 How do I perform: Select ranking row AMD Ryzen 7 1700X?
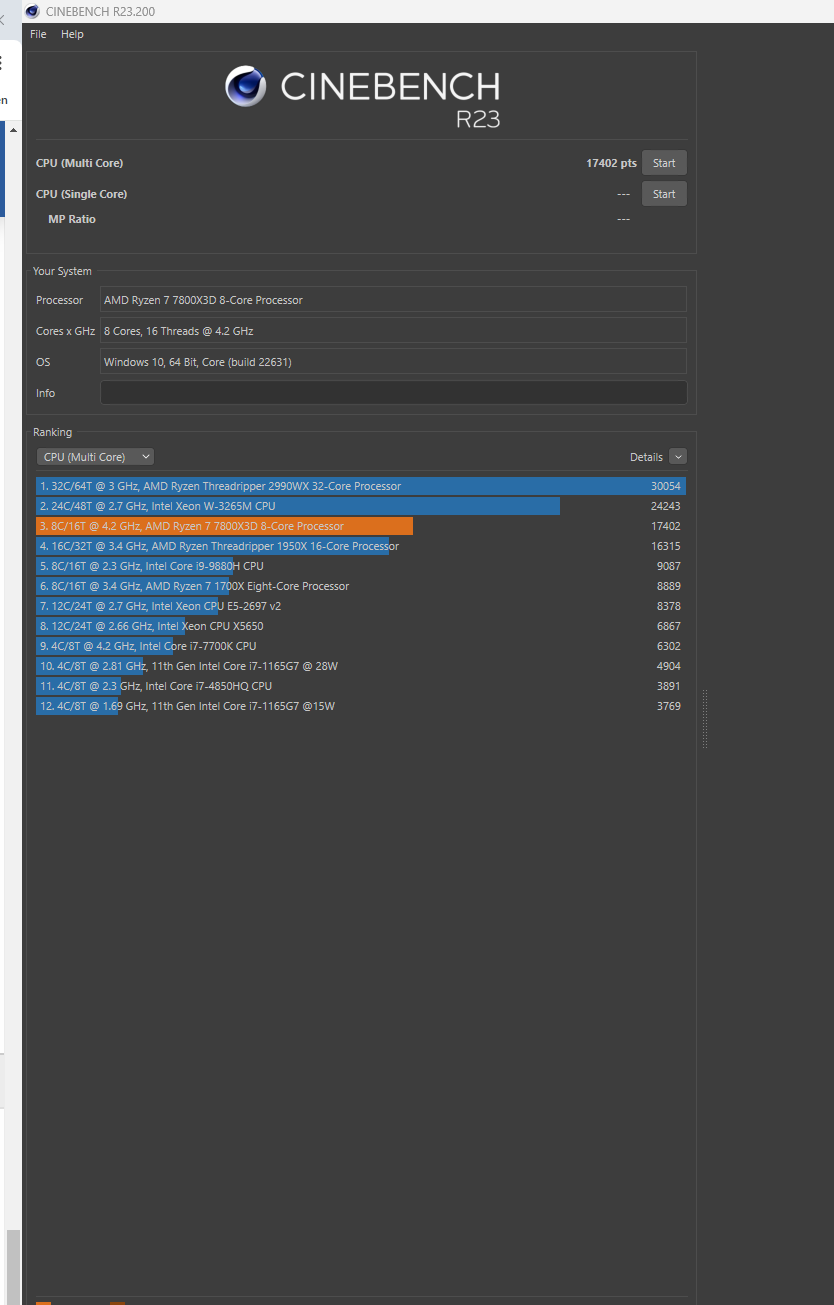pyautogui.click(x=361, y=586)
